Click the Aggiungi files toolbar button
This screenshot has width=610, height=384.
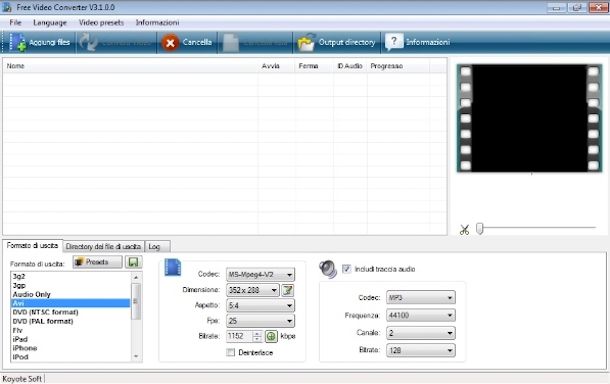click(x=40, y=42)
